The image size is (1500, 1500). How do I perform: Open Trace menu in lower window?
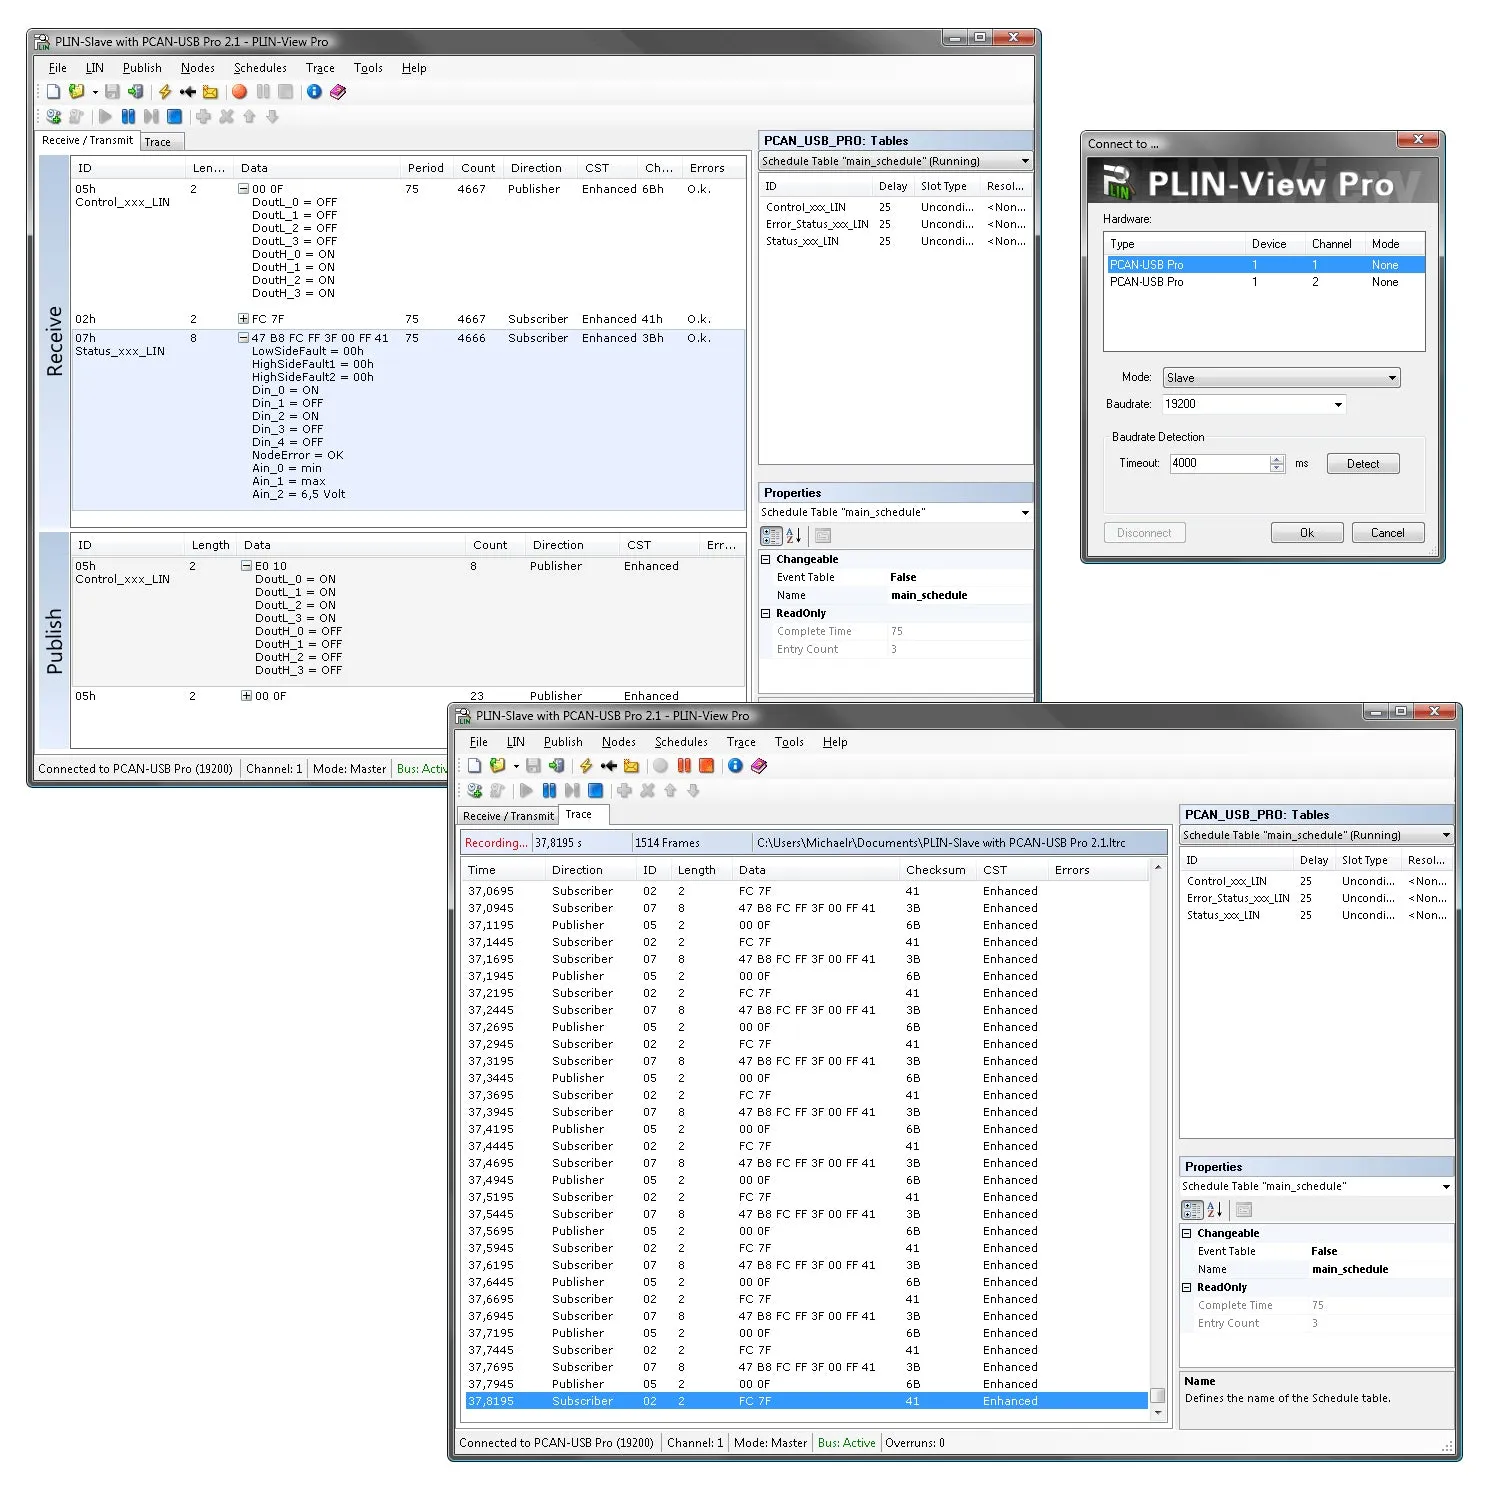click(x=741, y=742)
